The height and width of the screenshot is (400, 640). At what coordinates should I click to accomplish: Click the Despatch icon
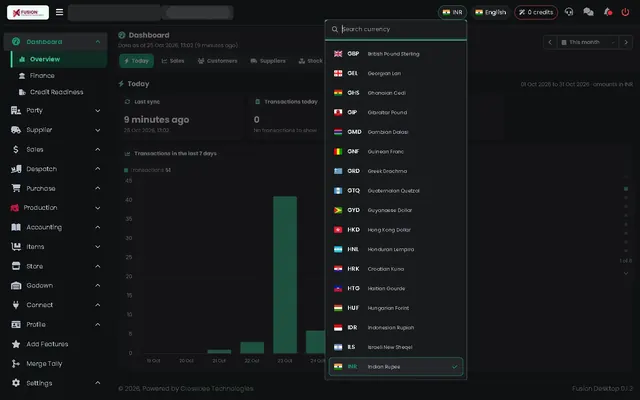point(16,169)
